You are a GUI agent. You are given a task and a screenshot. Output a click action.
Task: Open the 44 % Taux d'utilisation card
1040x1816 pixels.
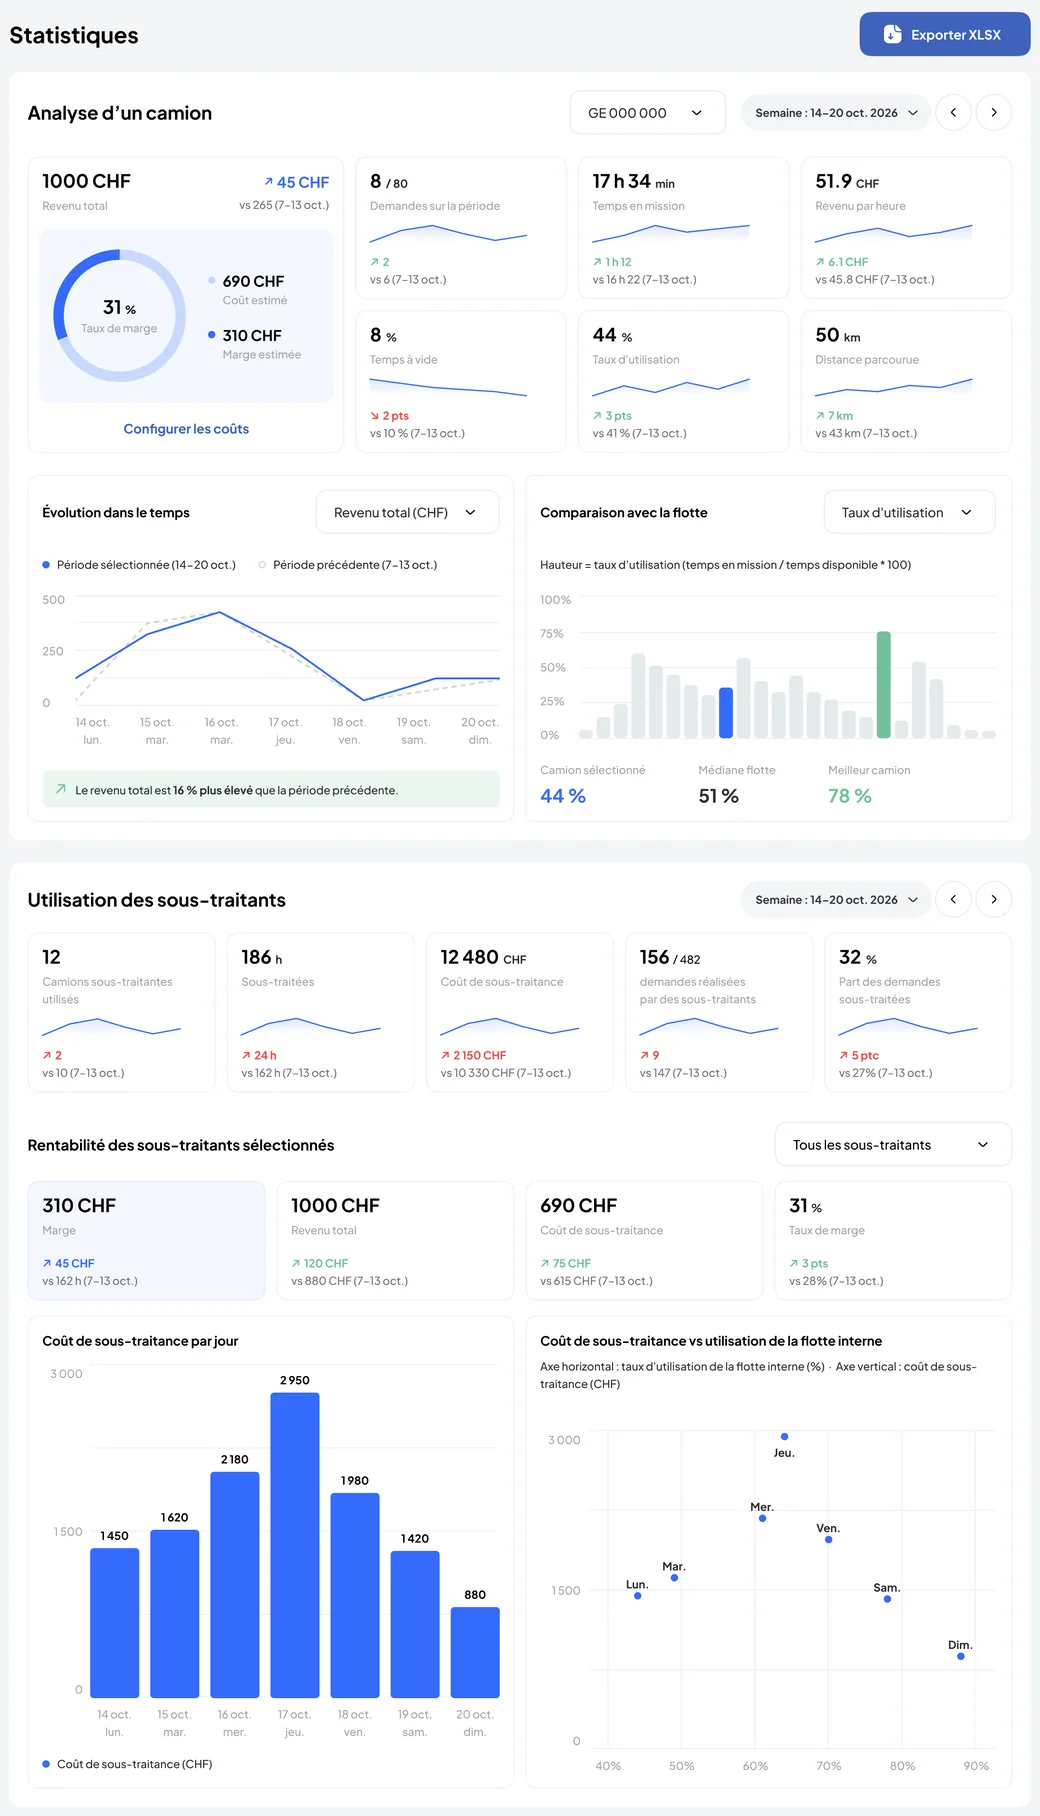pyautogui.click(x=684, y=382)
